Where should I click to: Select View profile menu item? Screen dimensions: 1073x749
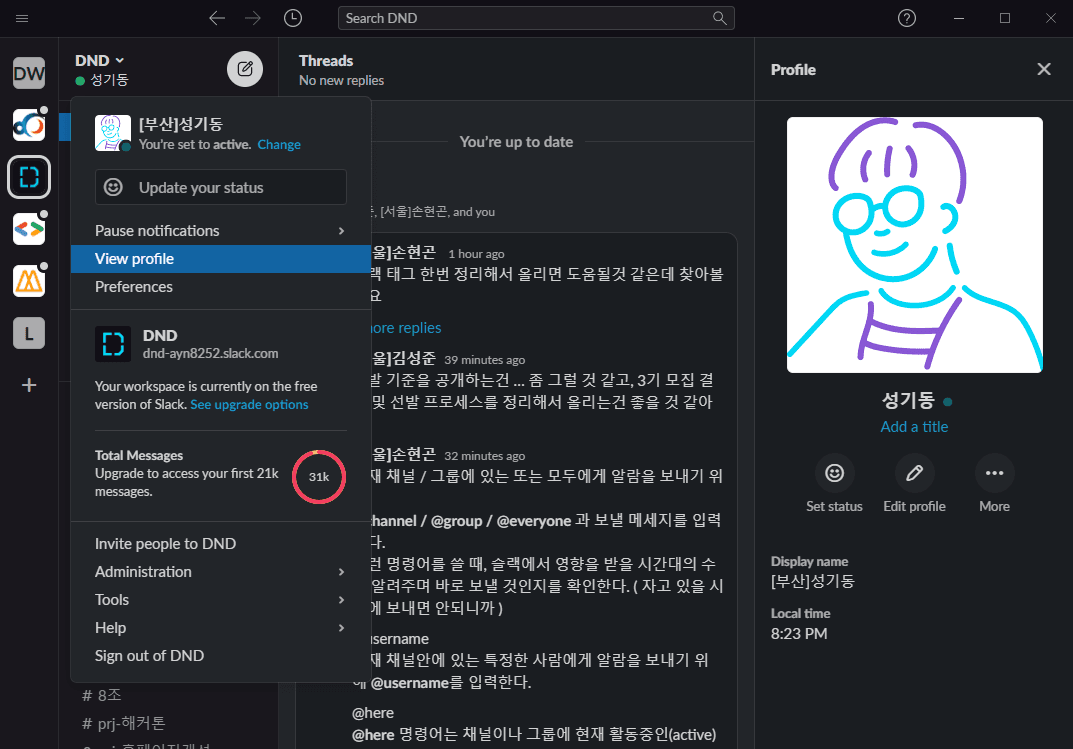point(220,259)
